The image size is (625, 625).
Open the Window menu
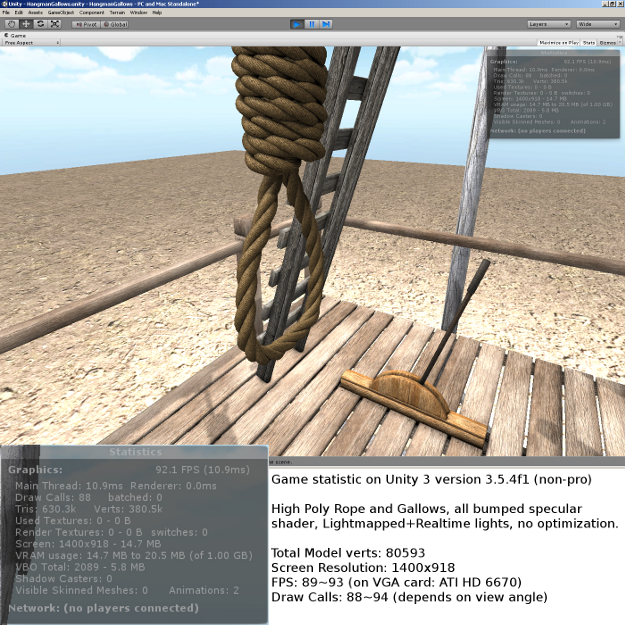(x=138, y=13)
